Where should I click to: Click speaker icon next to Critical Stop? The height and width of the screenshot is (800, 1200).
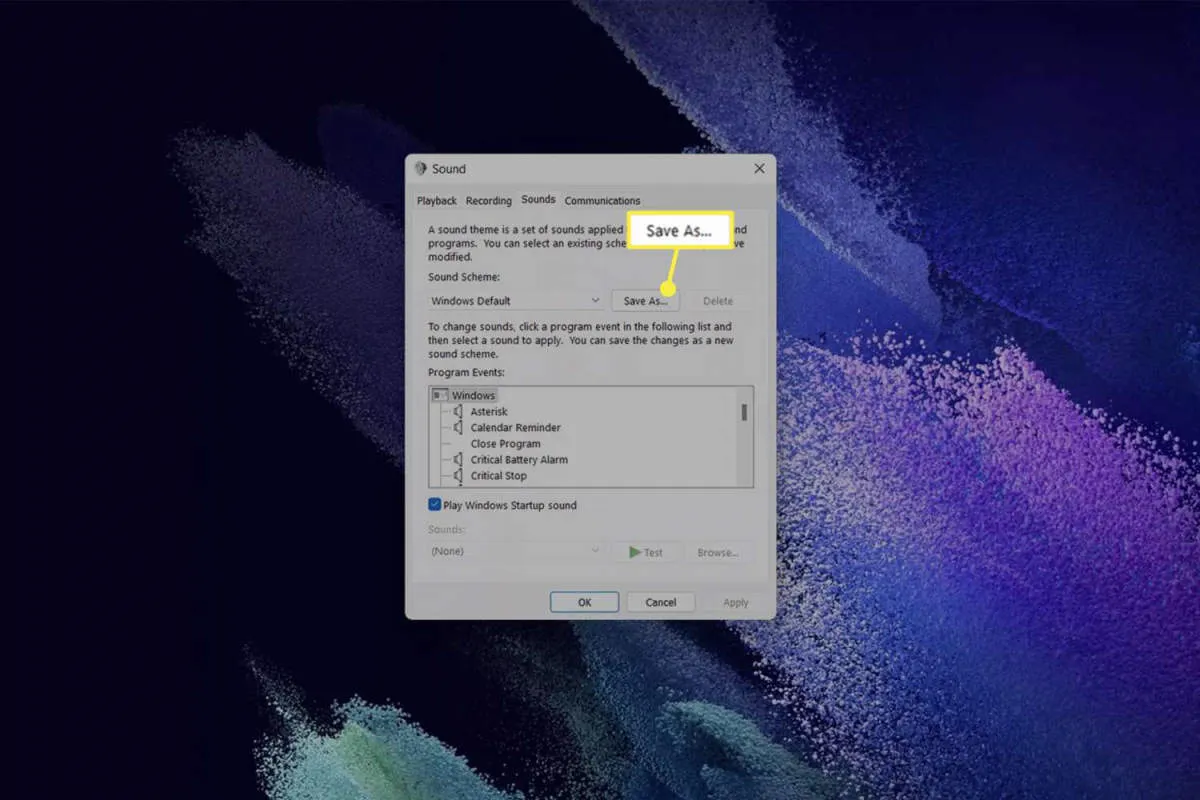point(458,475)
